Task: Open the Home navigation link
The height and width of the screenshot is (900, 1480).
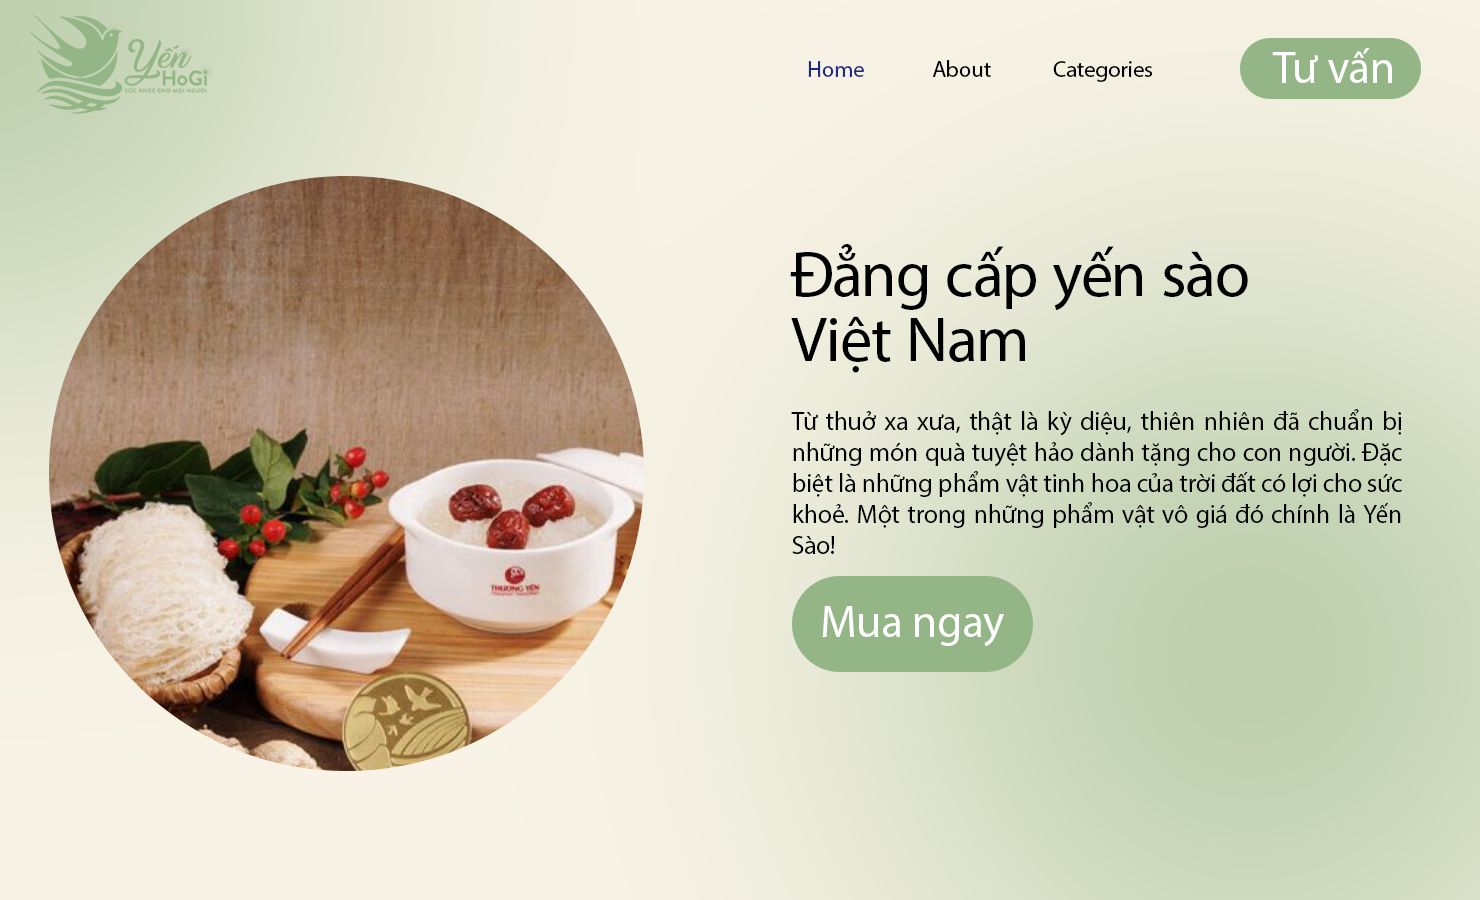Action: pyautogui.click(x=835, y=70)
